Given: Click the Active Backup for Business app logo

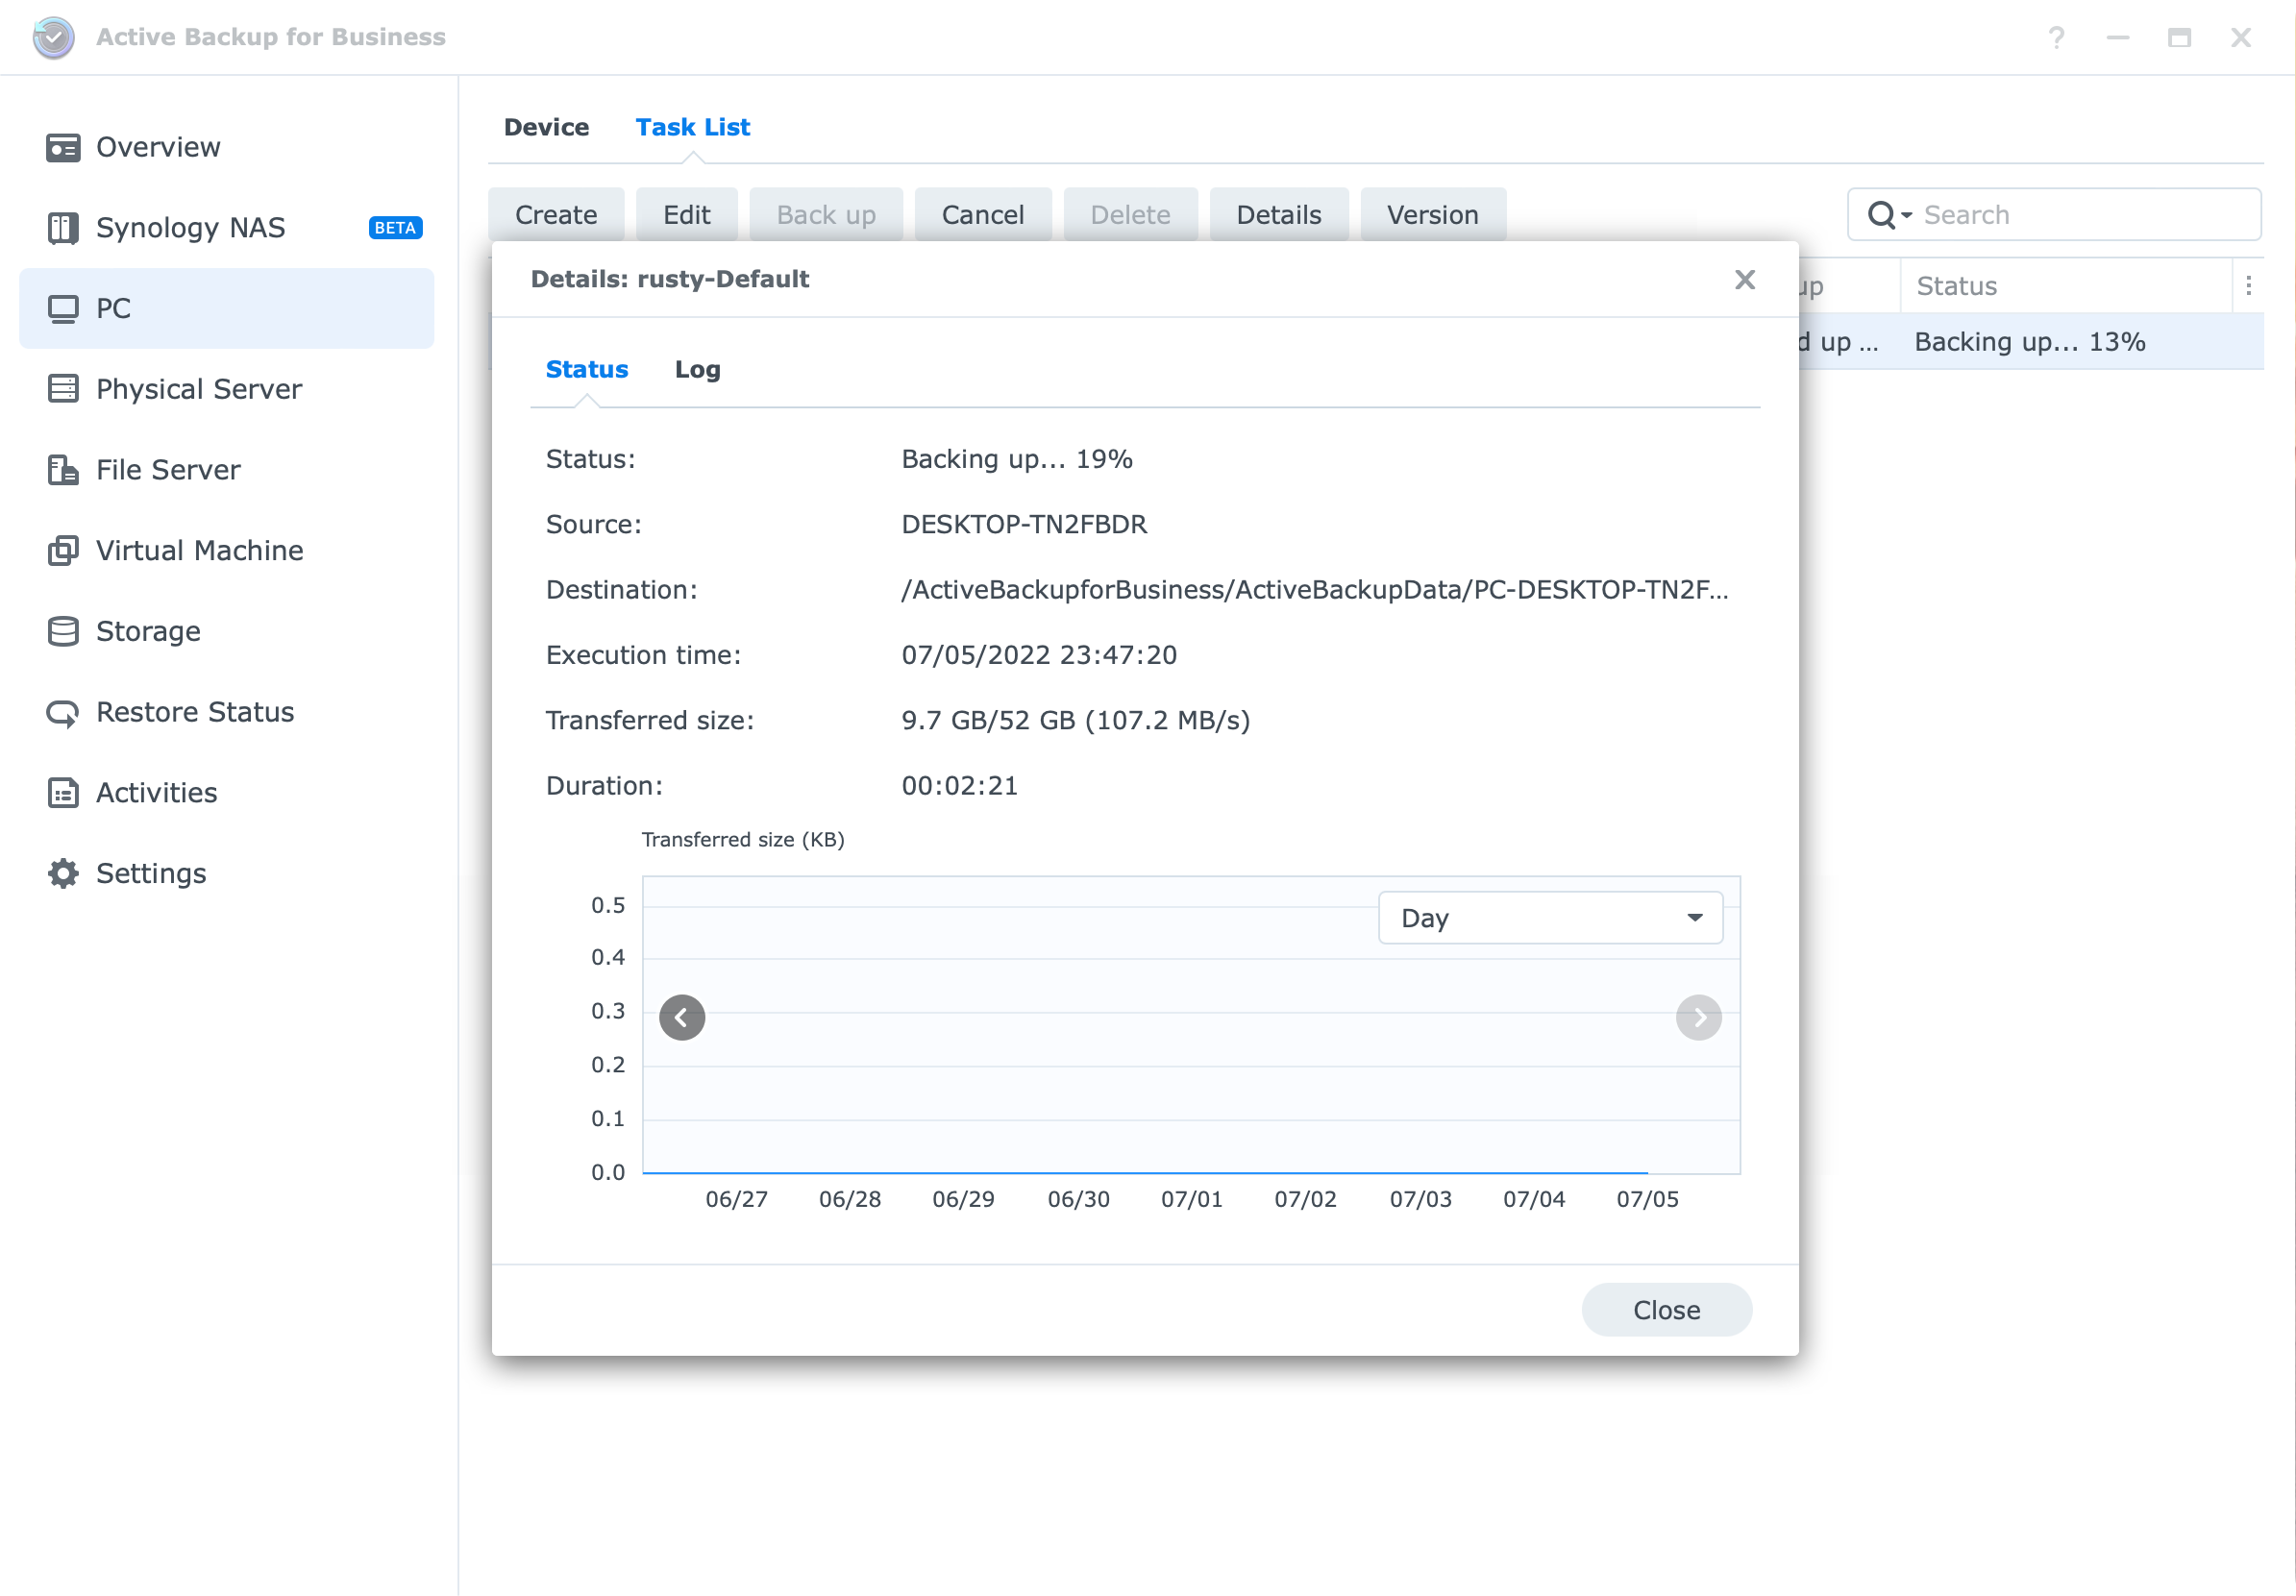Looking at the screenshot, I should click(53, 37).
